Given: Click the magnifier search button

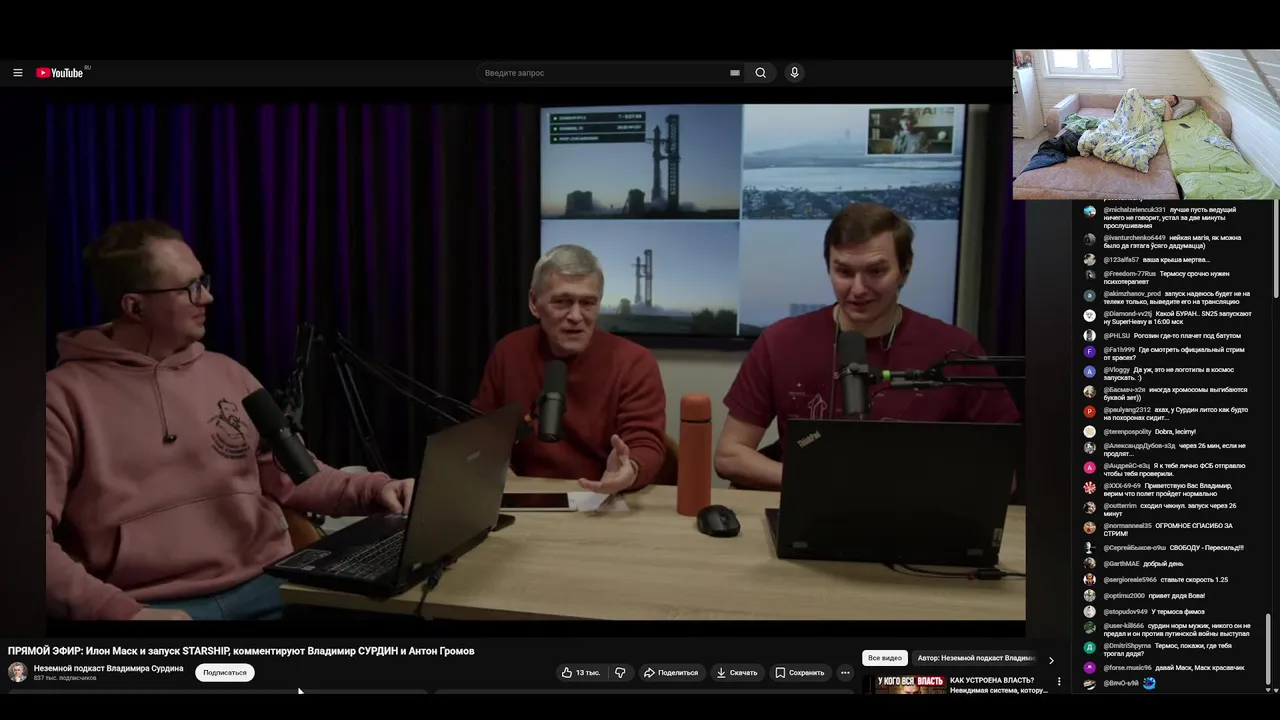Looking at the screenshot, I should click(761, 73).
